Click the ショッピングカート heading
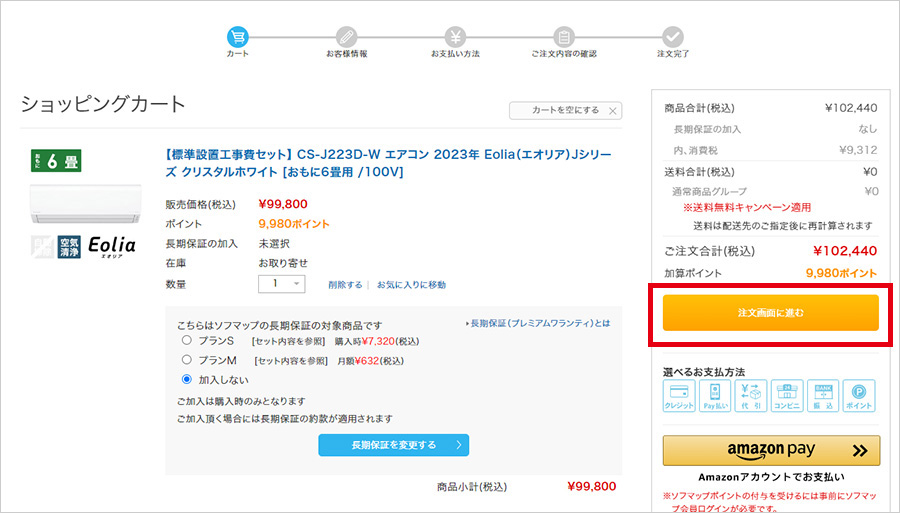 103,104
